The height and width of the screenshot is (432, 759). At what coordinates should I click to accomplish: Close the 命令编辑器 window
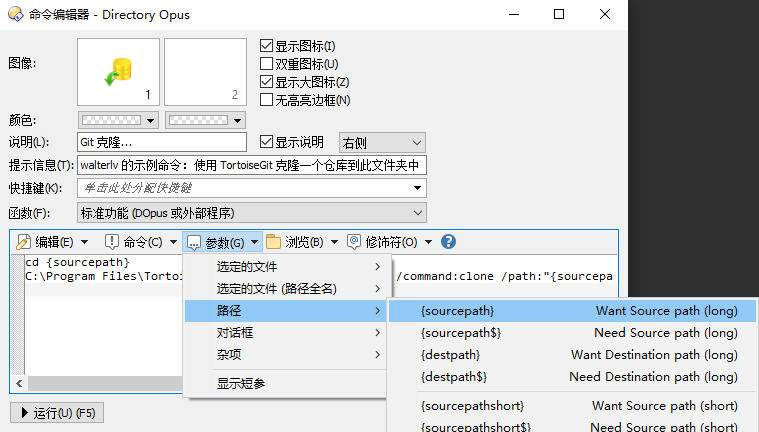click(x=605, y=15)
